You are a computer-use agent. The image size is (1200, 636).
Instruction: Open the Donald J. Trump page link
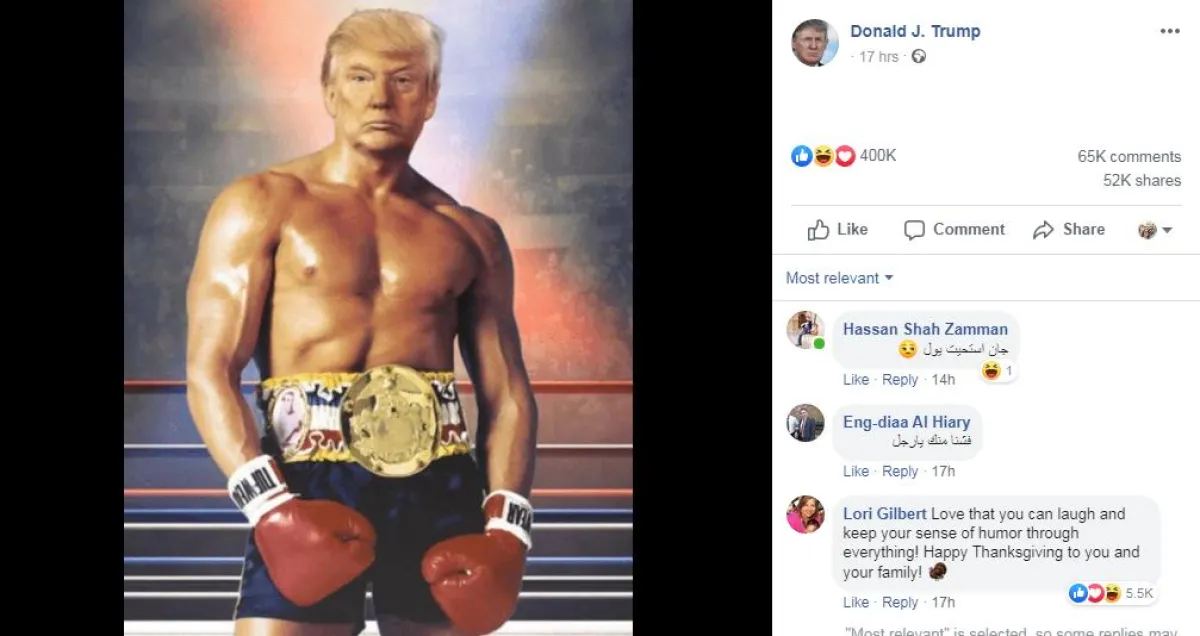[915, 31]
